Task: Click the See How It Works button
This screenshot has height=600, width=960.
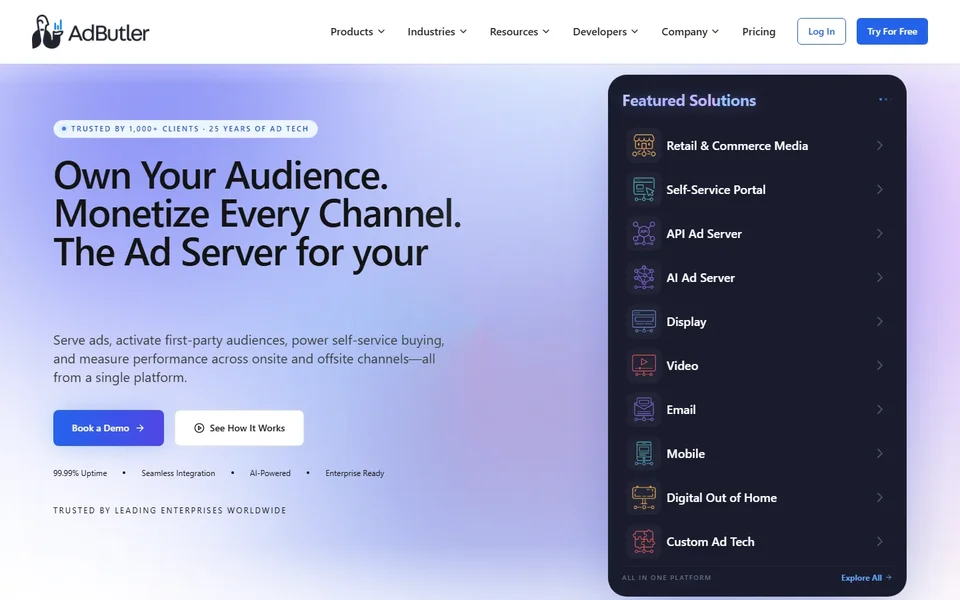Action: (239, 428)
